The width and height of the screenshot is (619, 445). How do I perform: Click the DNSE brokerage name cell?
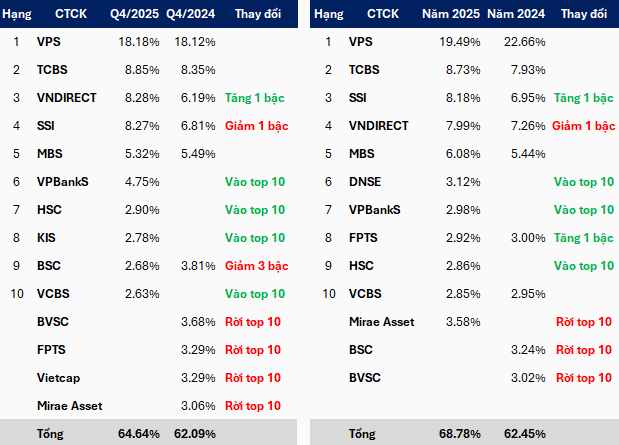coord(367,182)
